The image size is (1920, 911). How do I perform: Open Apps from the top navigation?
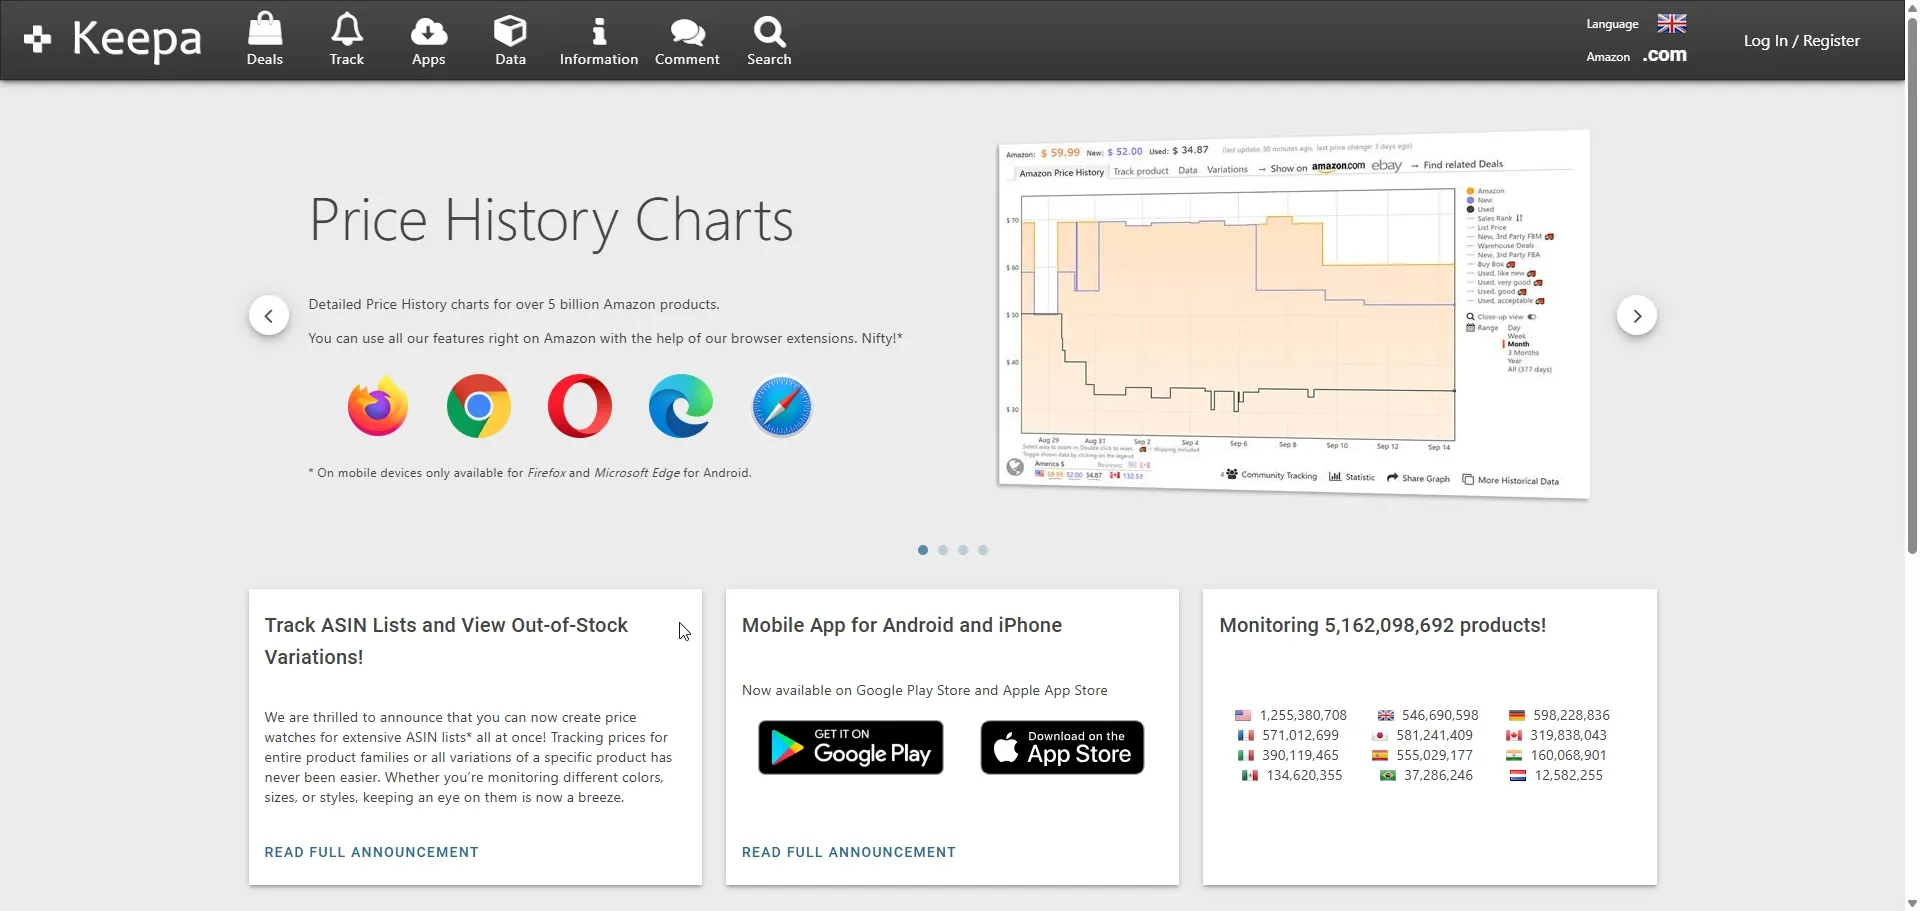tap(428, 30)
